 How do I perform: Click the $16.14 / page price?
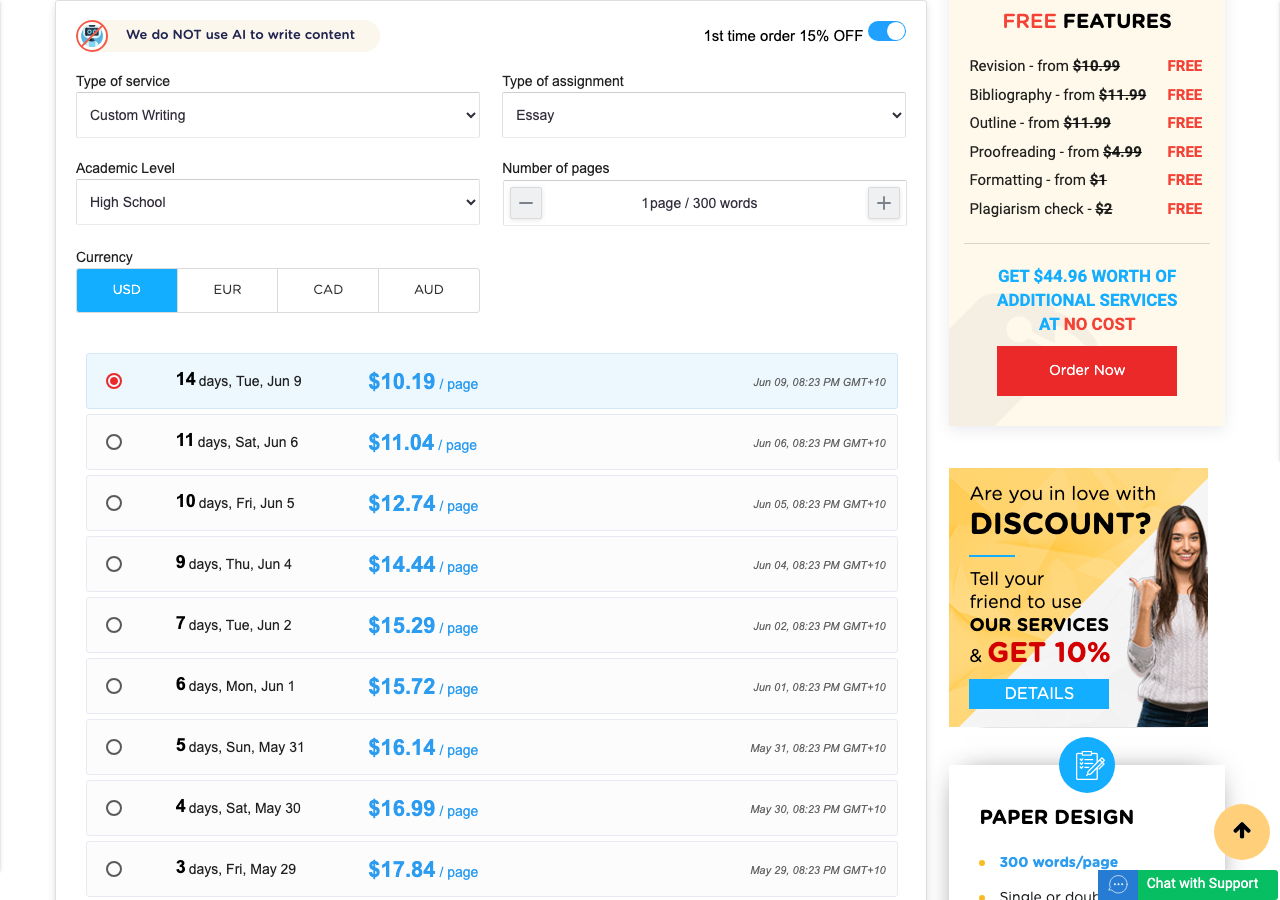click(x=423, y=747)
